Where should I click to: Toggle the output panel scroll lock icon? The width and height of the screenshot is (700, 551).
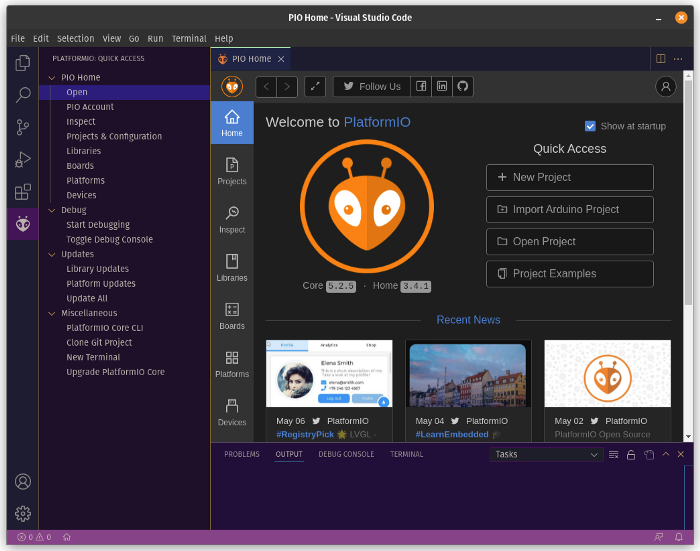[x=631, y=454]
